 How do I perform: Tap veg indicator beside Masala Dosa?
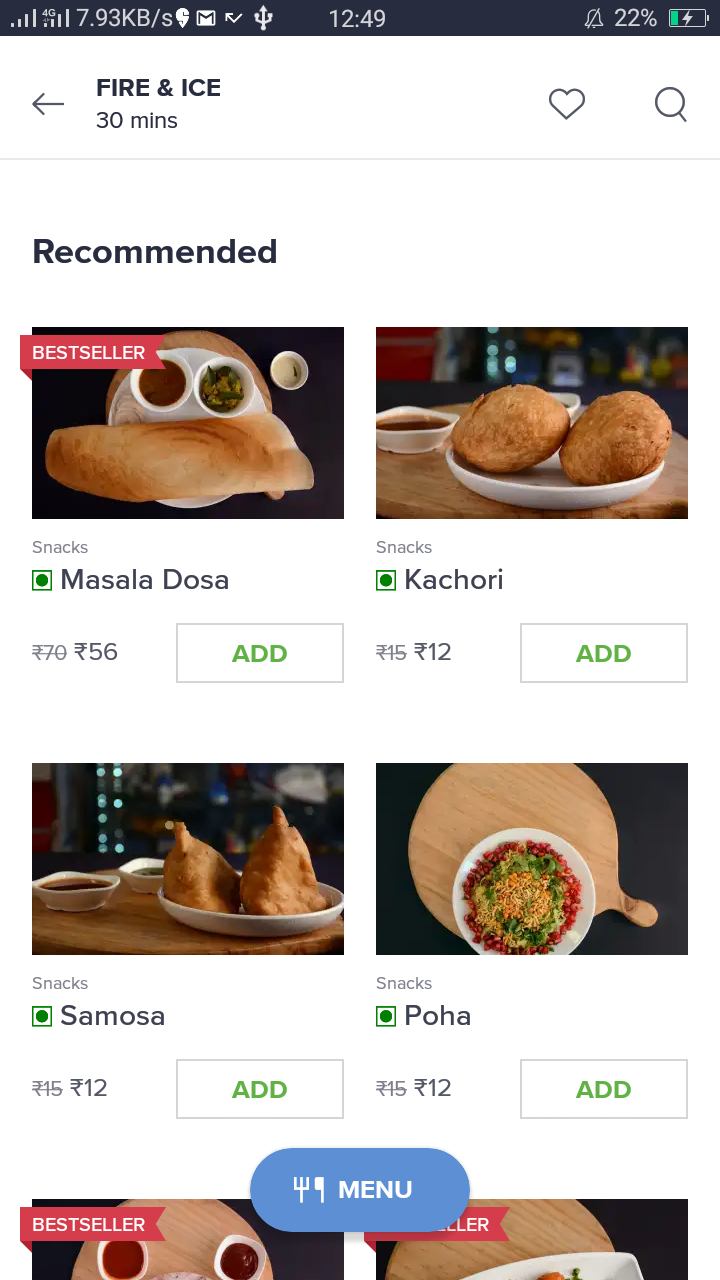42,580
